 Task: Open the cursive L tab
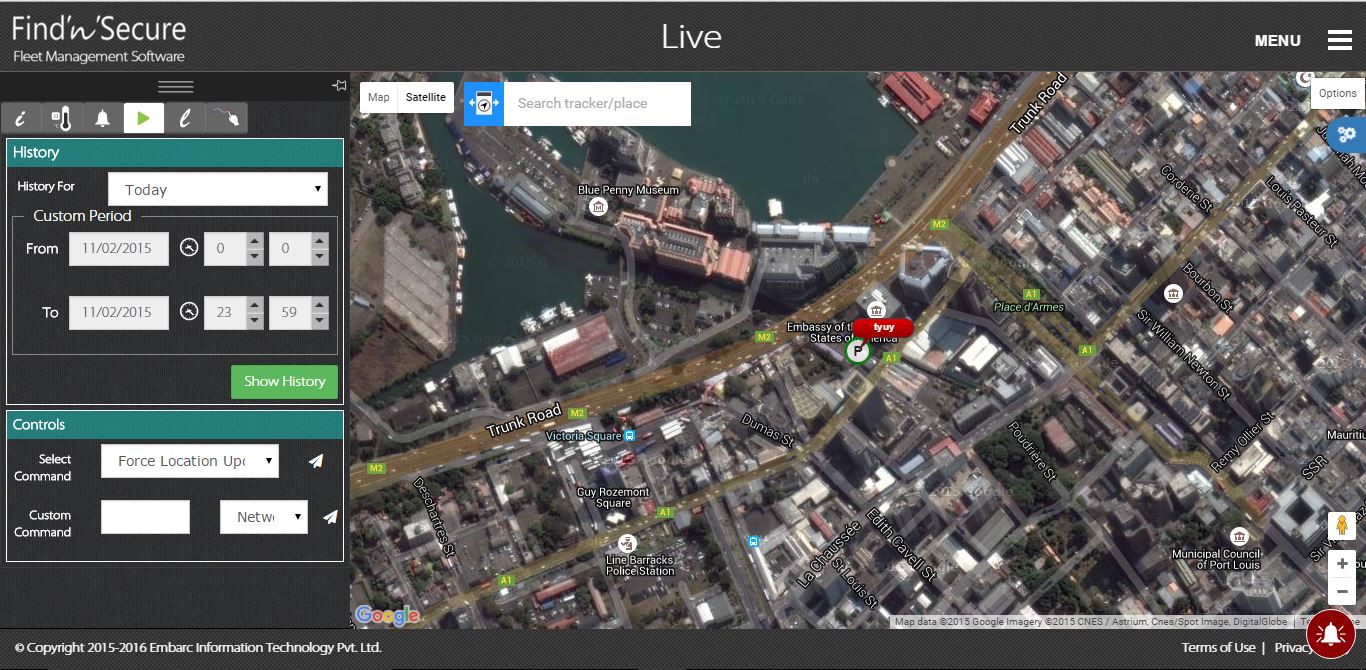click(x=185, y=118)
